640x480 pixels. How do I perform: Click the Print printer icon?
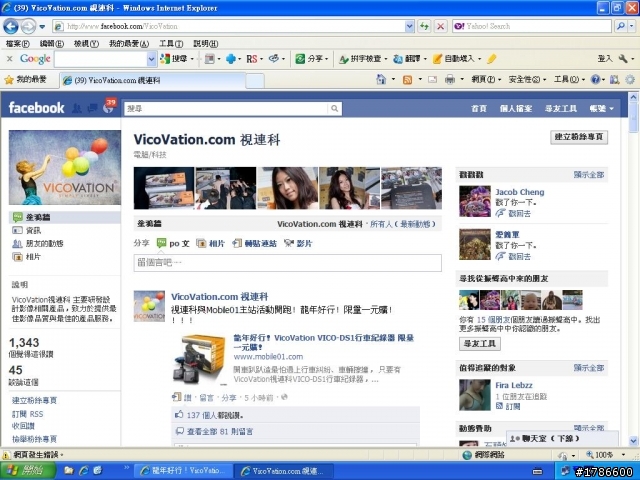[450, 79]
